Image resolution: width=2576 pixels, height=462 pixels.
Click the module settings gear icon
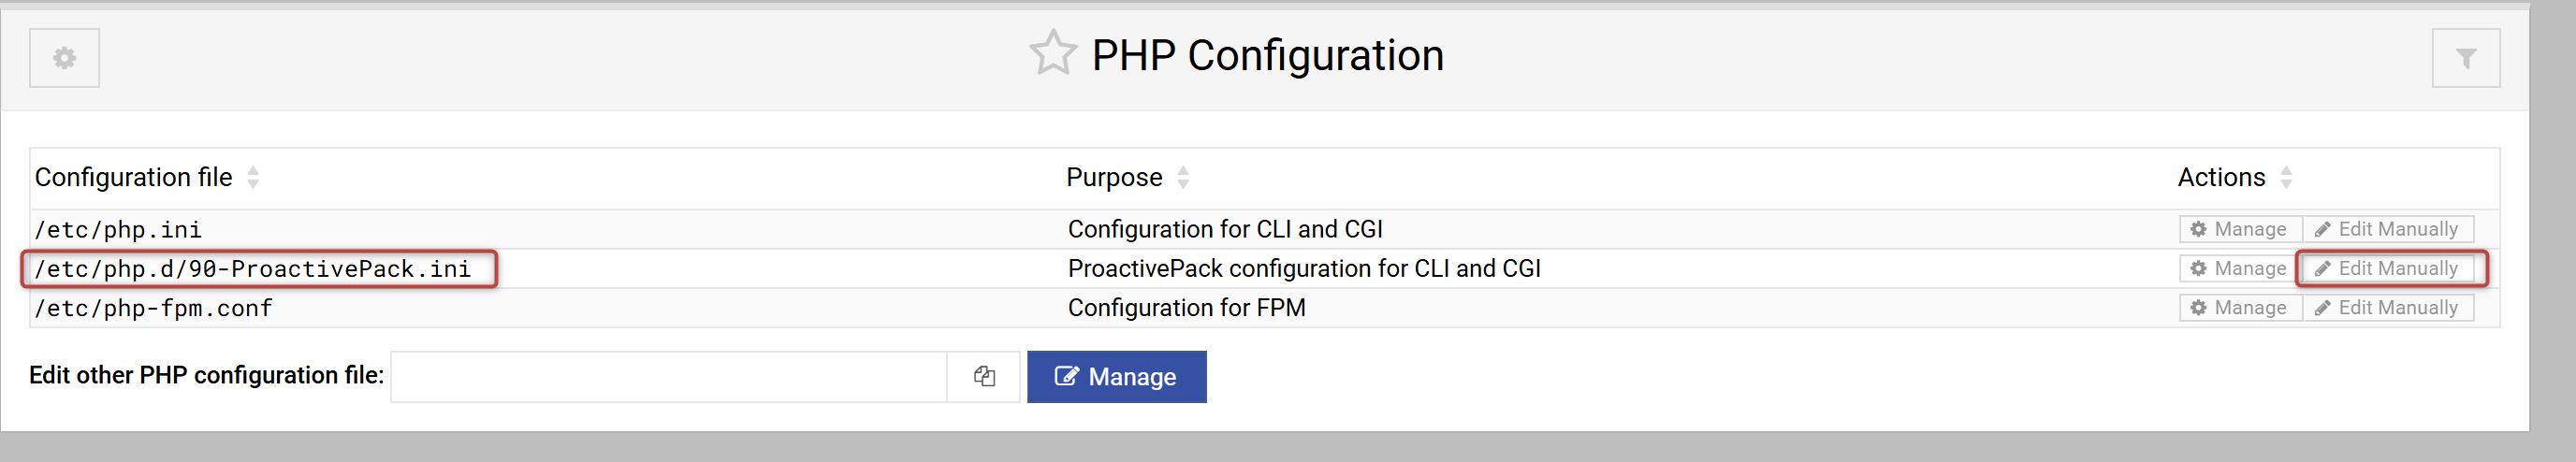coord(64,58)
